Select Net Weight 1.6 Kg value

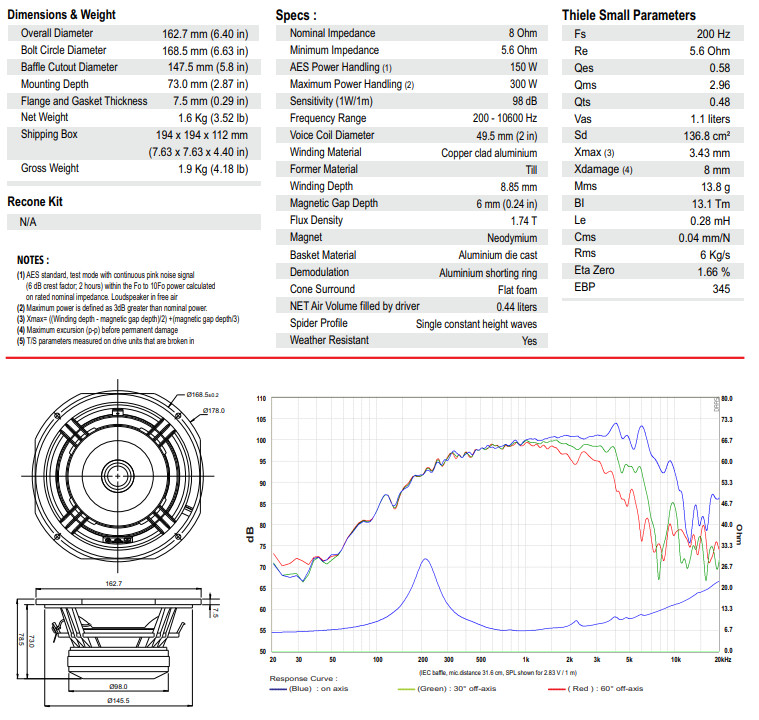point(213,118)
